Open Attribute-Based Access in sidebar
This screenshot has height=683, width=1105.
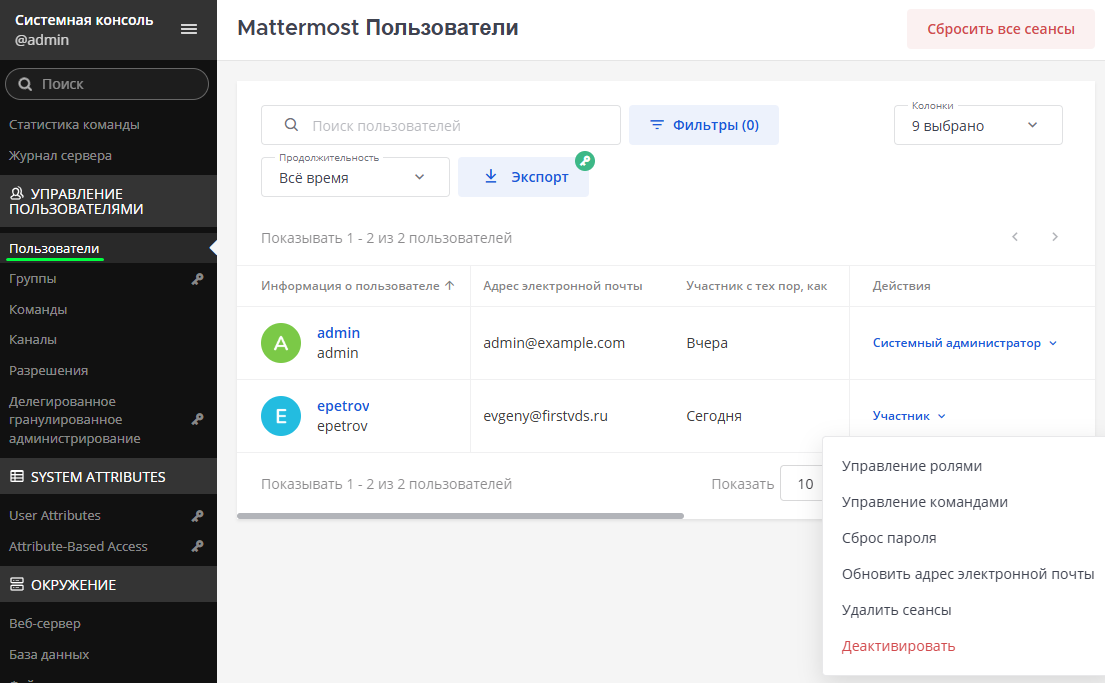(x=78, y=546)
